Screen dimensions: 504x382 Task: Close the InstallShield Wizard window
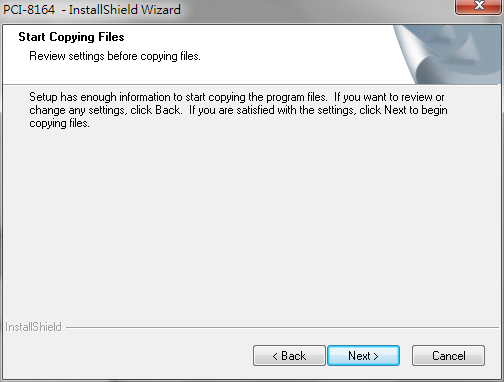479,6
